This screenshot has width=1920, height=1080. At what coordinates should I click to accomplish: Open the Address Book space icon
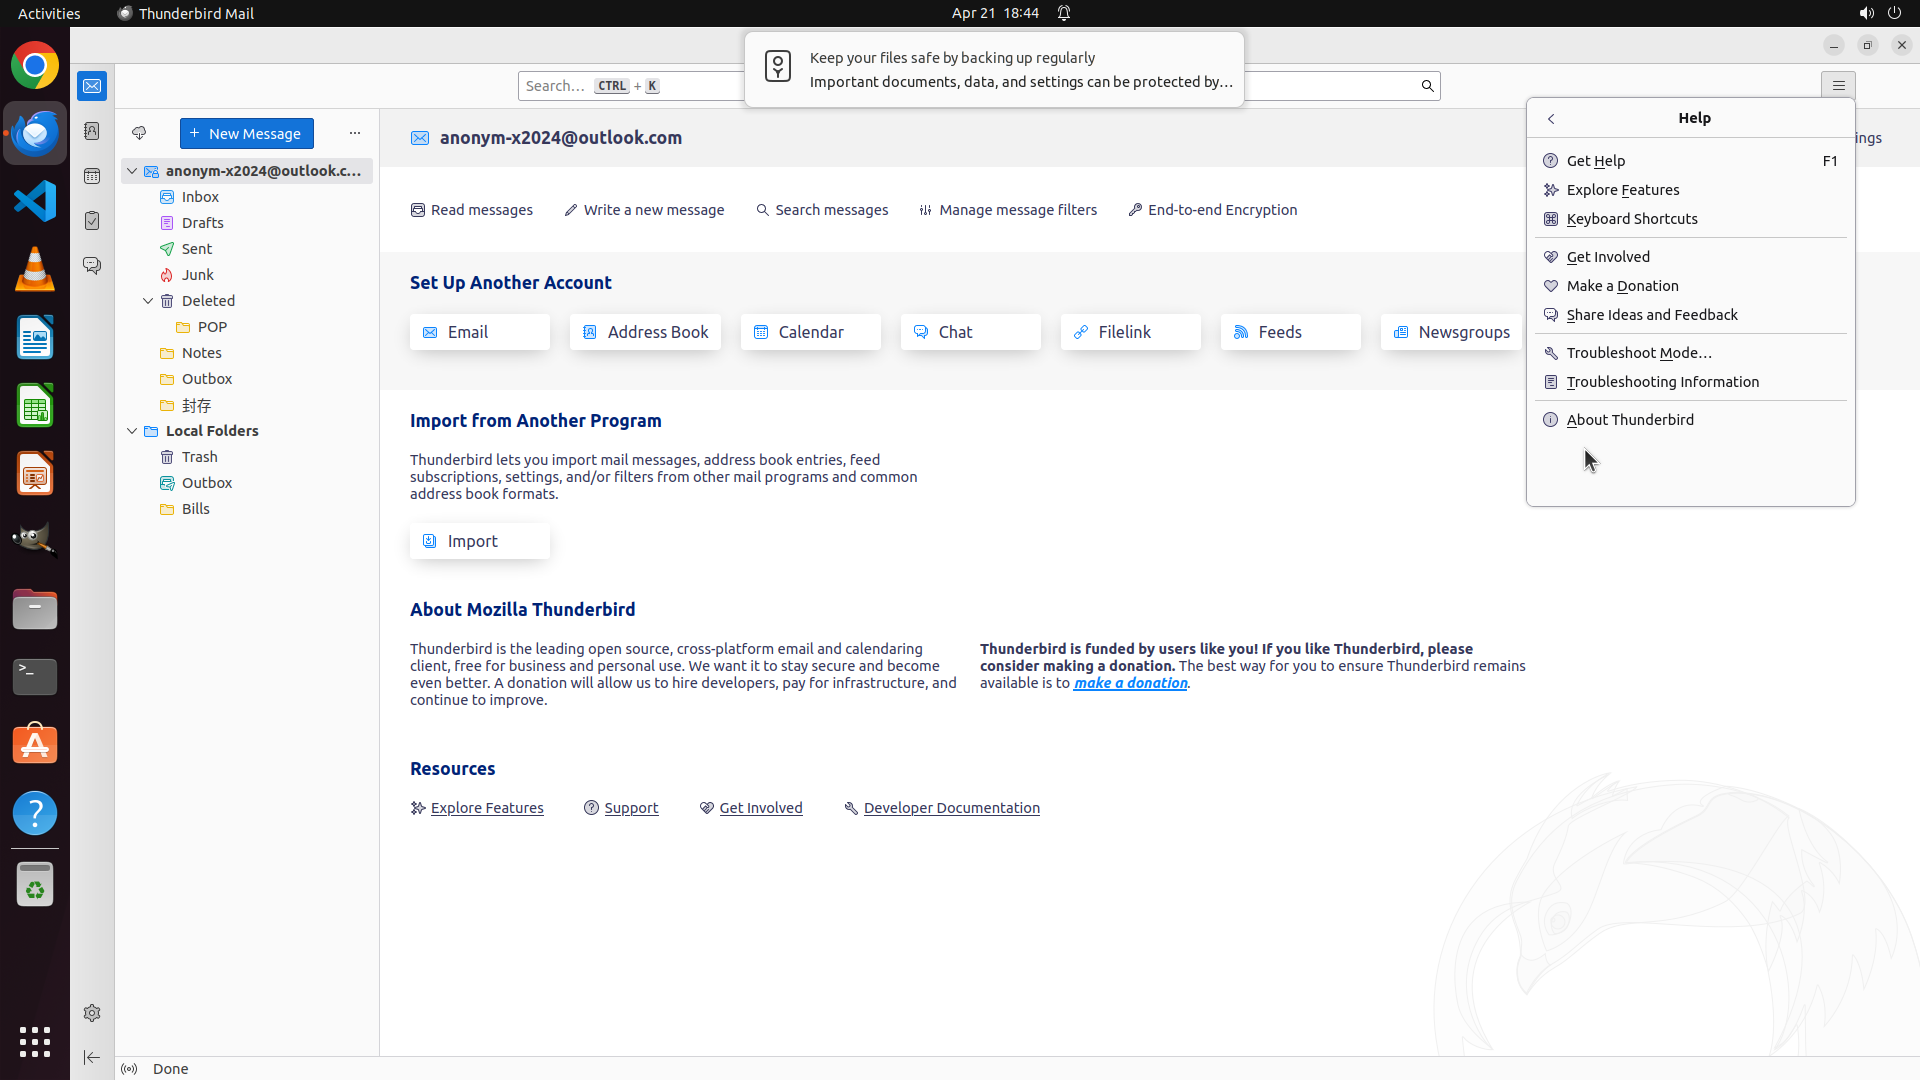click(x=92, y=131)
